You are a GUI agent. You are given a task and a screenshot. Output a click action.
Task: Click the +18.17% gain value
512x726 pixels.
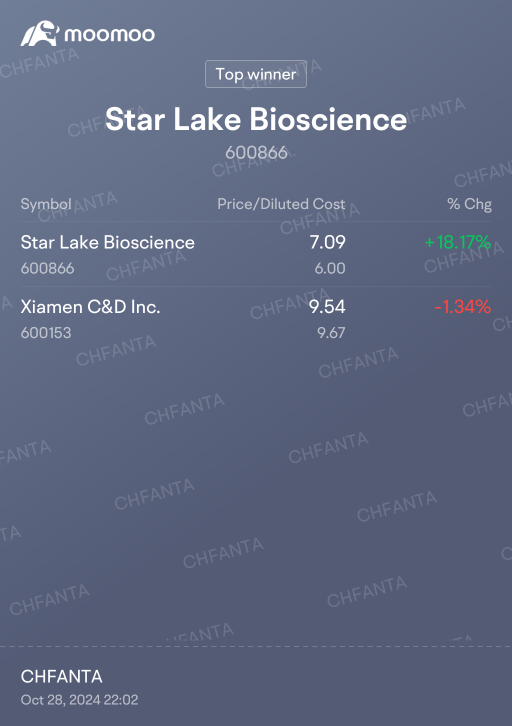[458, 242]
